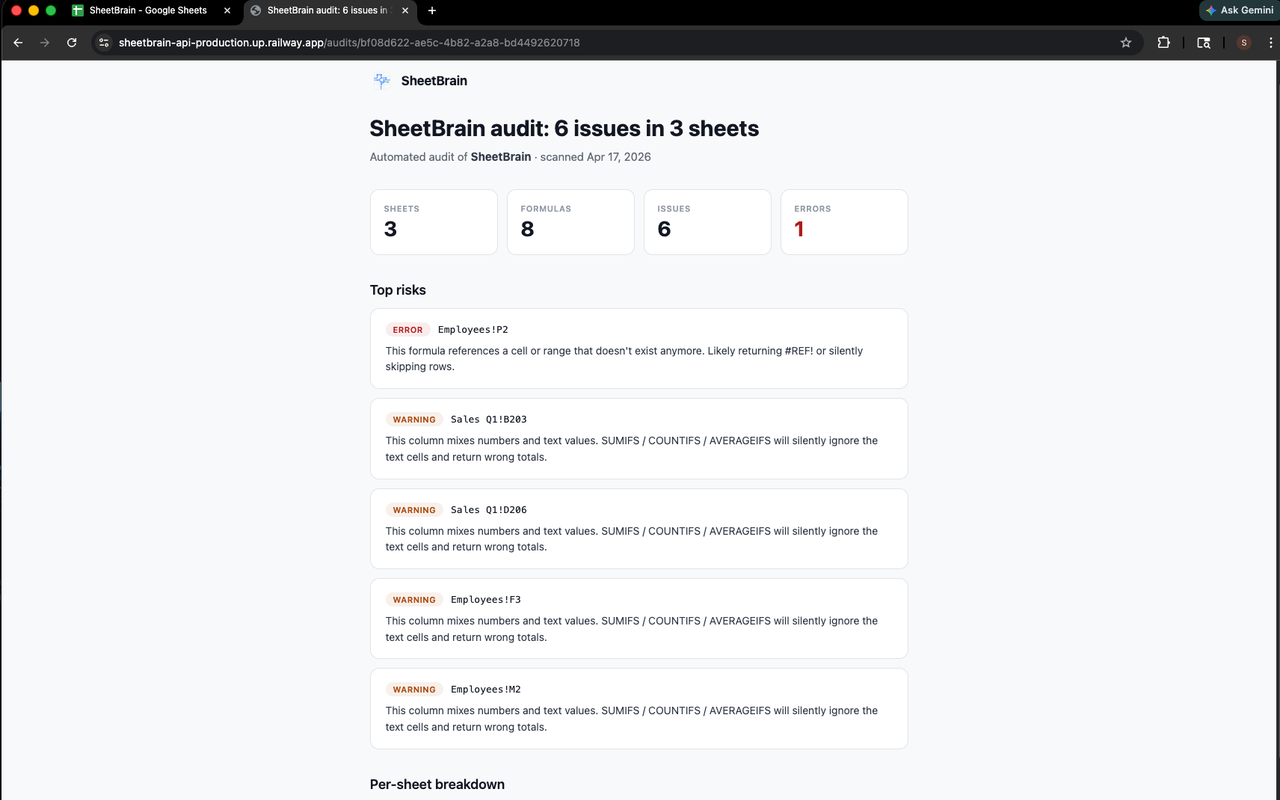Click the profile avatar marked S
Viewport: 1280px width, 800px height.
pyautogui.click(x=1243, y=42)
